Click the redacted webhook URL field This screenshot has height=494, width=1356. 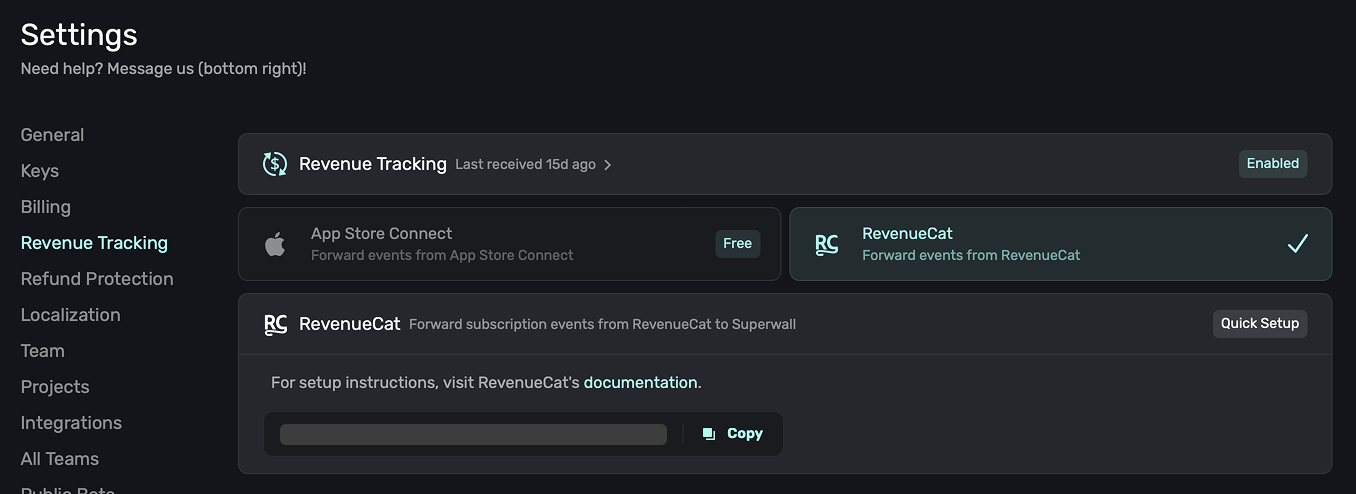pos(473,434)
